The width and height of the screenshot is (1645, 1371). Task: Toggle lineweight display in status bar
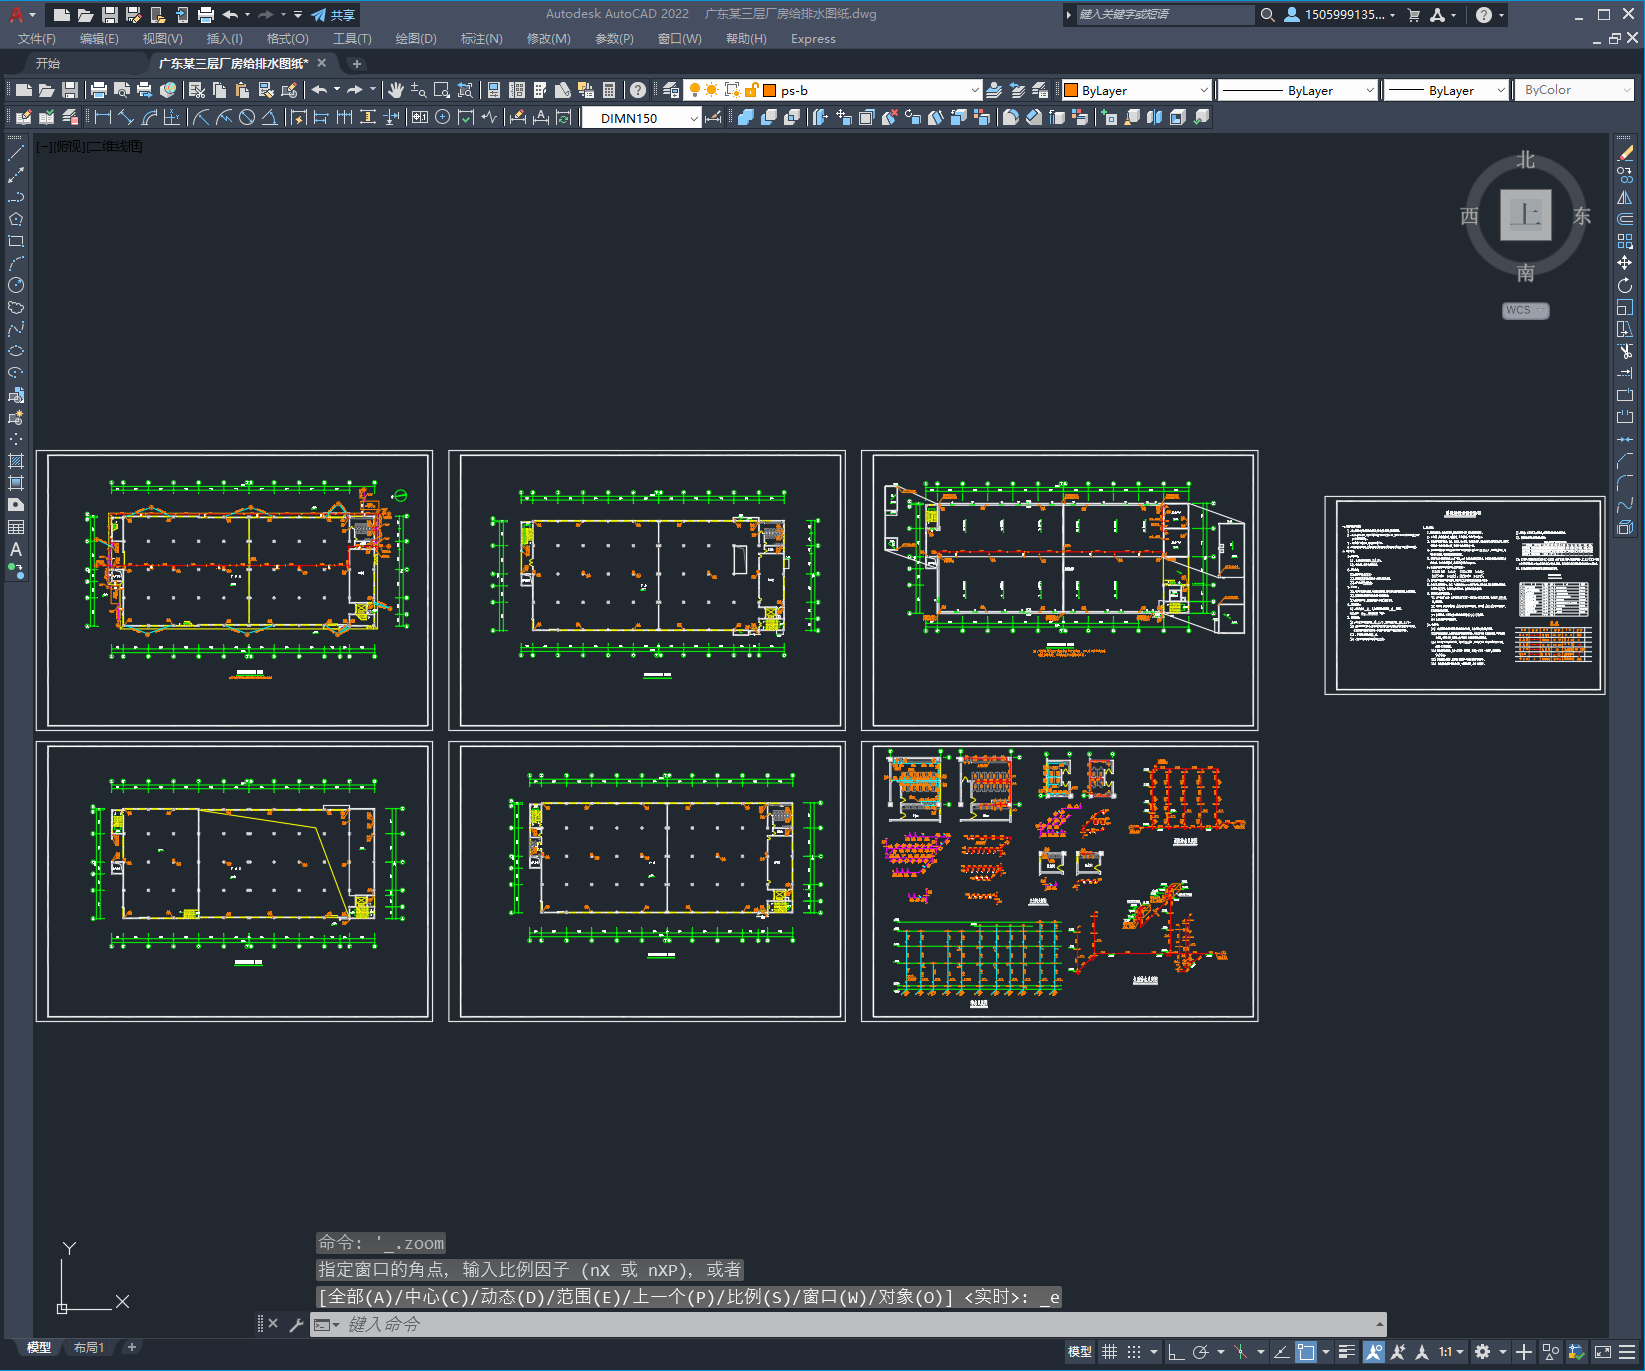(x=1347, y=1352)
